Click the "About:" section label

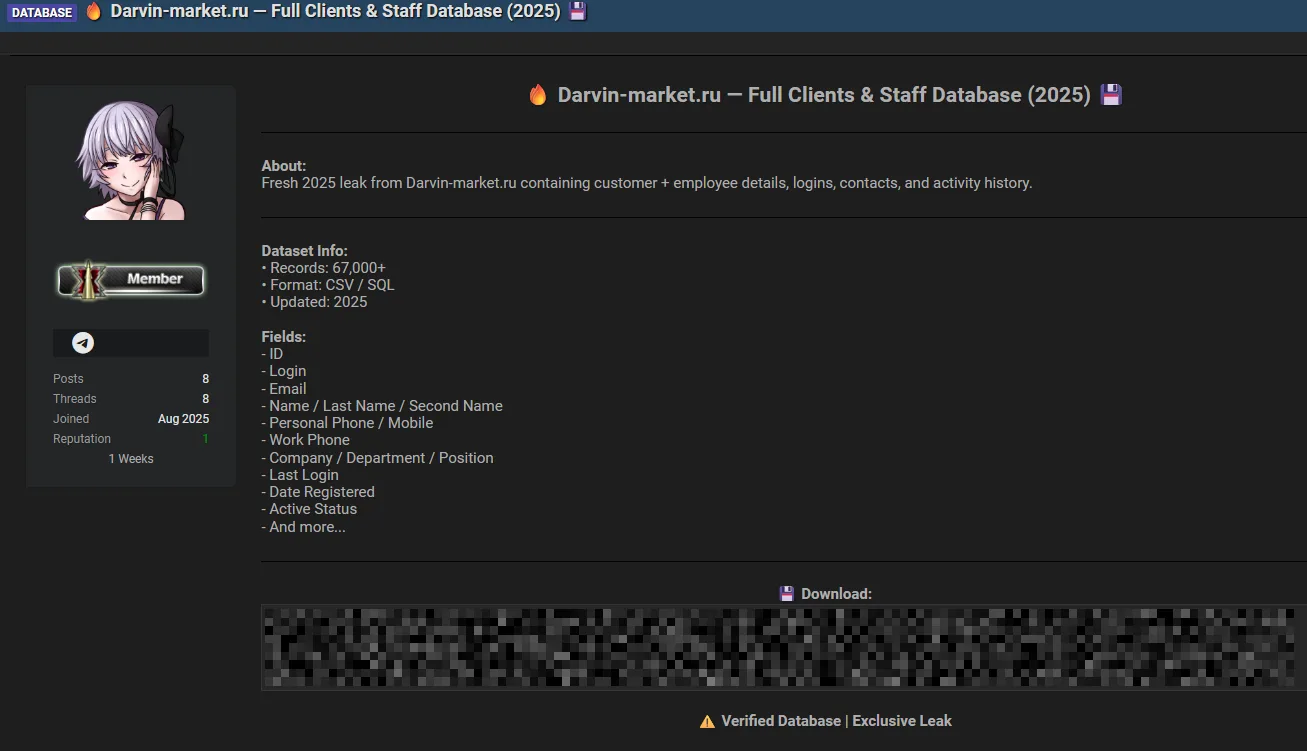pos(284,166)
